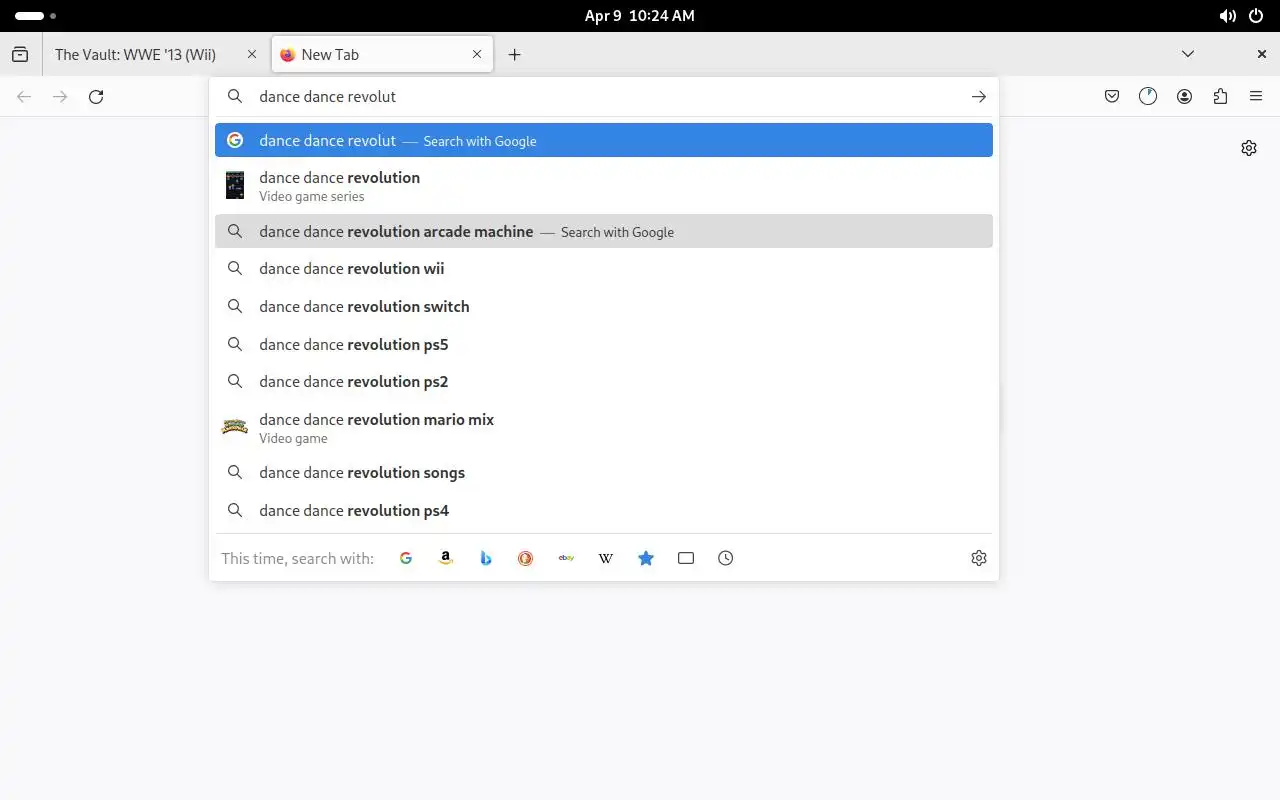1280x800 pixels.
Task: Search open tabs with tab icon
Action: coord(686,558)
